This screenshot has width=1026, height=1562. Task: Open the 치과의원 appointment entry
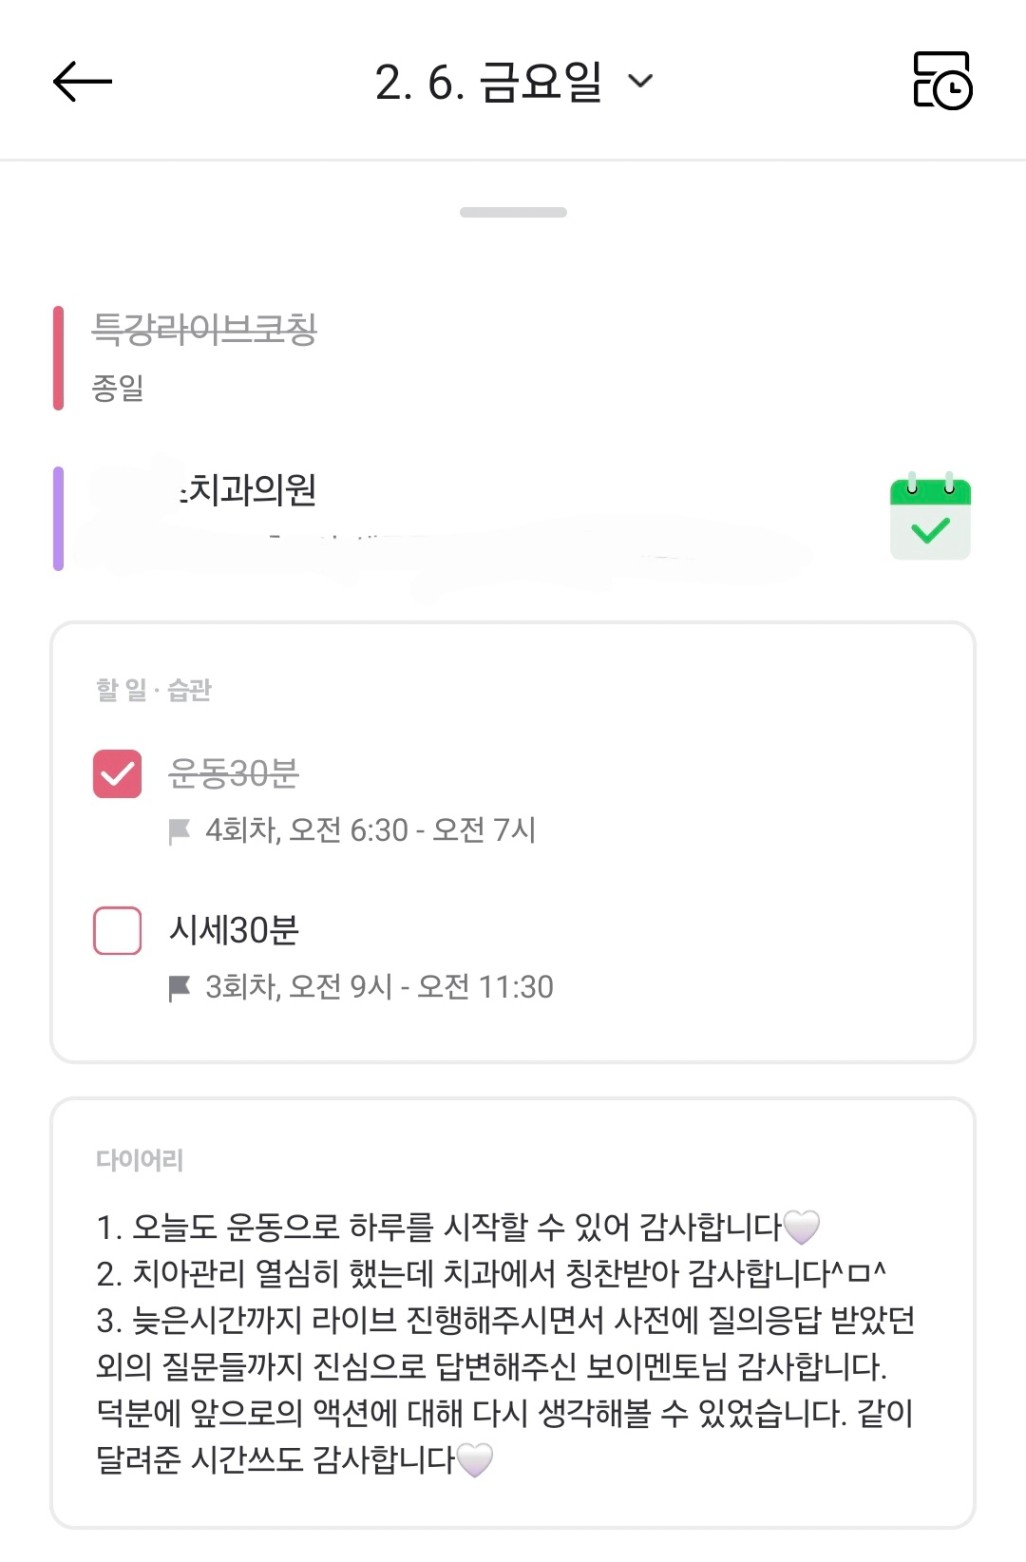tap(252, 491)
